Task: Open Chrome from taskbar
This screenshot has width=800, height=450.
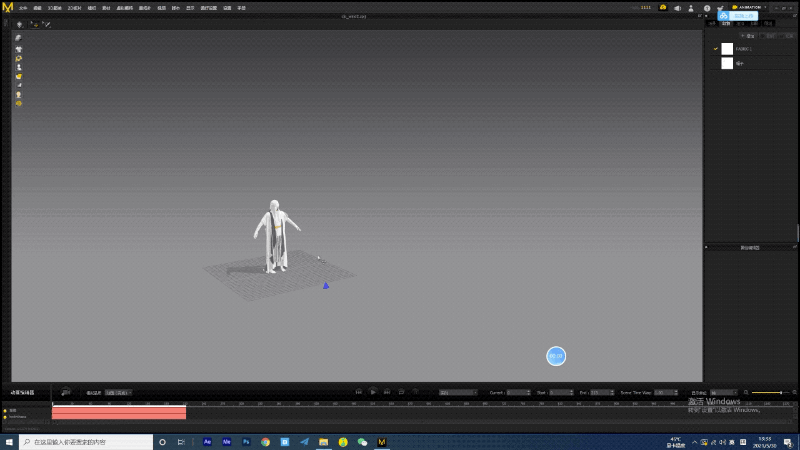Action: click(265, 442)
